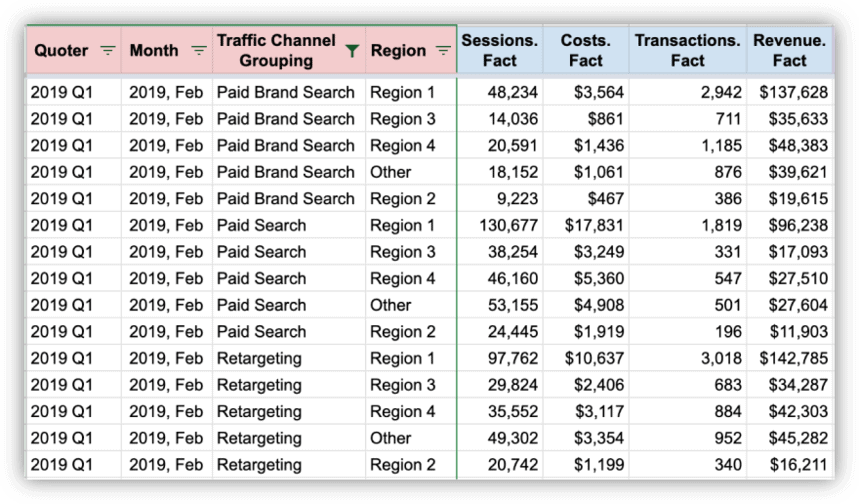Open the Month column filter
This screenshot has width=859, height=504.
(199, 50)
